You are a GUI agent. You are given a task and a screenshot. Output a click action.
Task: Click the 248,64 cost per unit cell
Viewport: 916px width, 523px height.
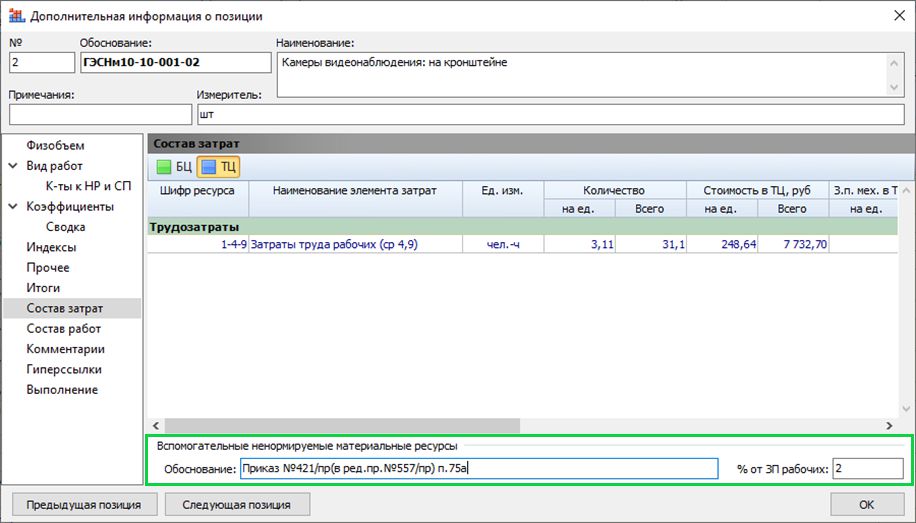point(722,244)
